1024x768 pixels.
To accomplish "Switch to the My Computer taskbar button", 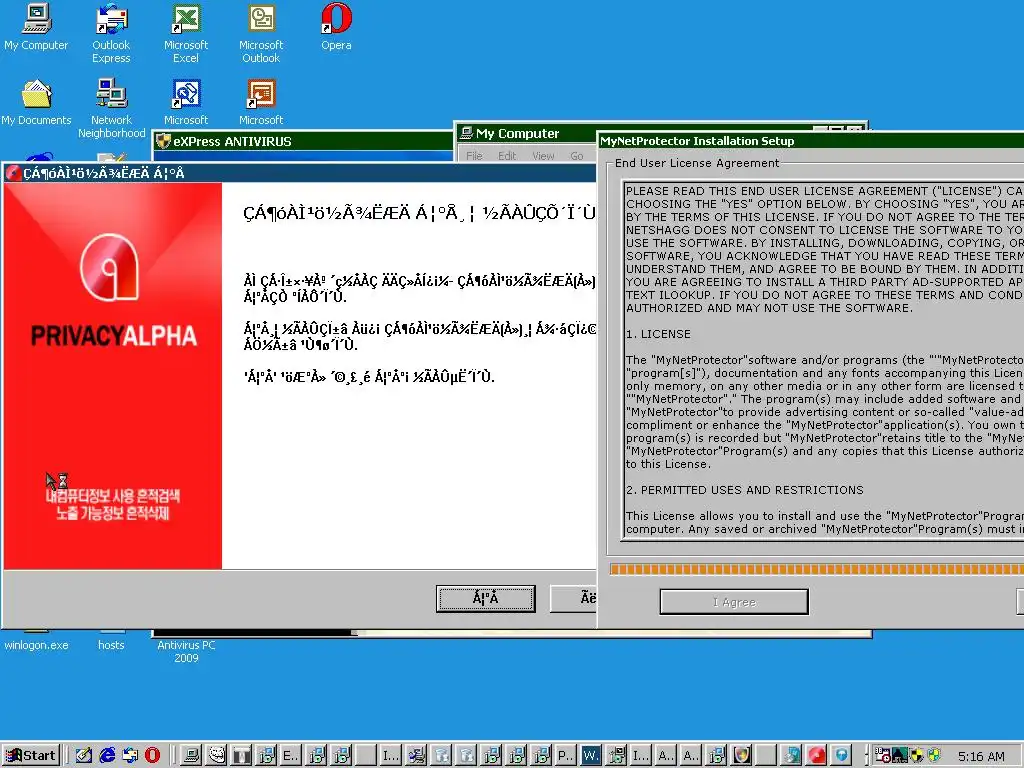I will point(191,756).
